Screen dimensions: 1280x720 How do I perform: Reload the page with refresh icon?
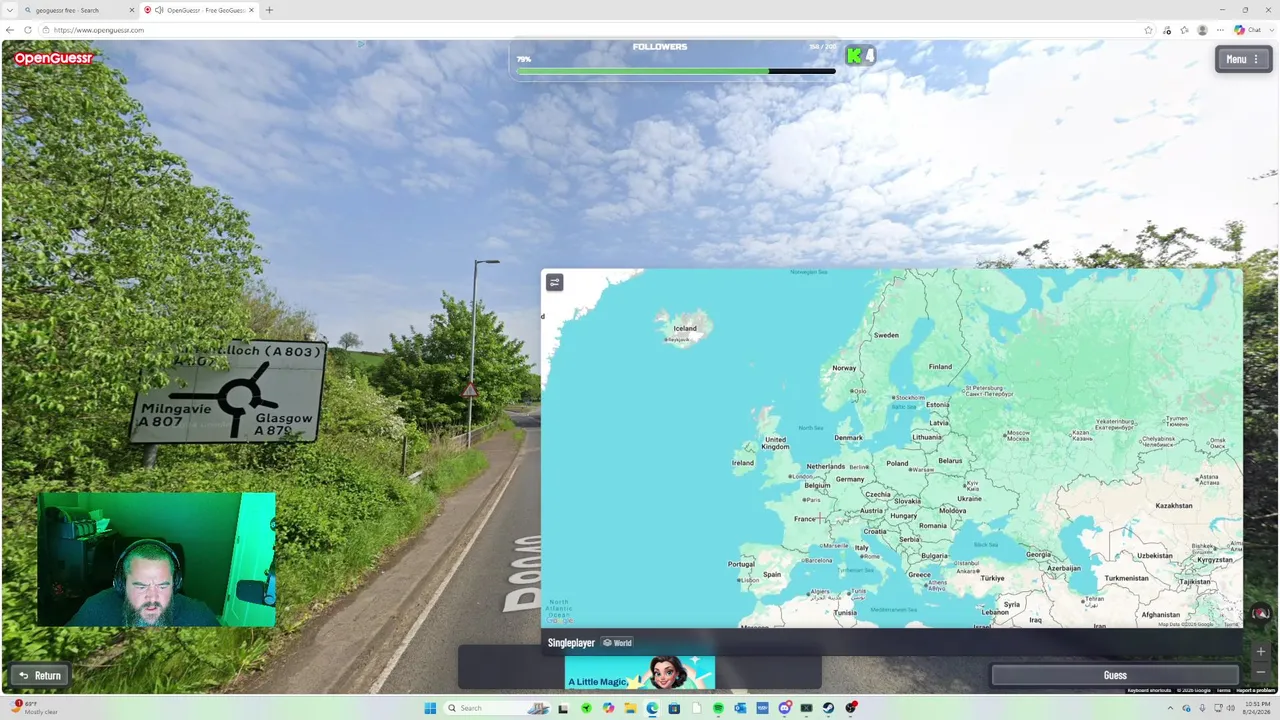[x=27, y=30]
